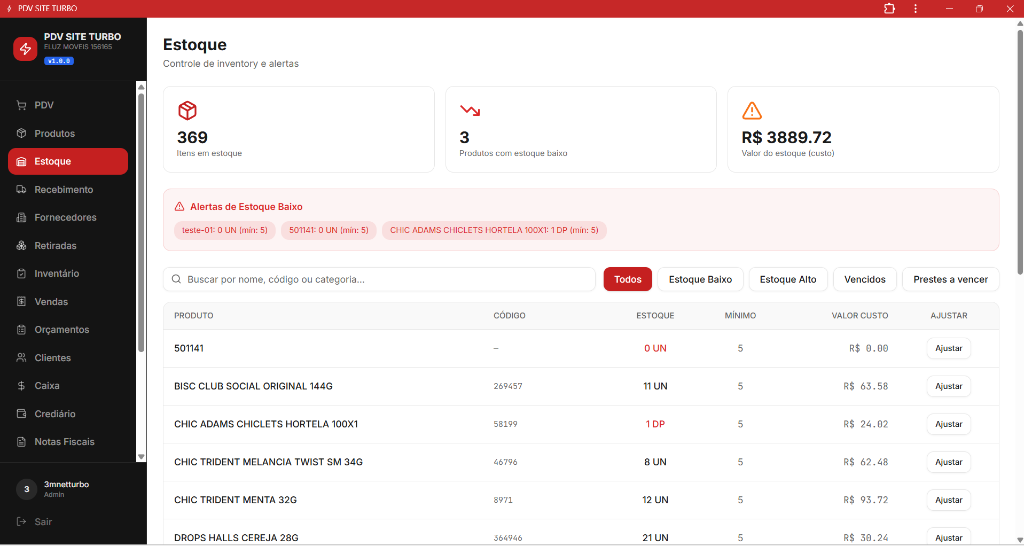Click the 12 UN stock cell

pyautogui.click(x=655, y=500)
